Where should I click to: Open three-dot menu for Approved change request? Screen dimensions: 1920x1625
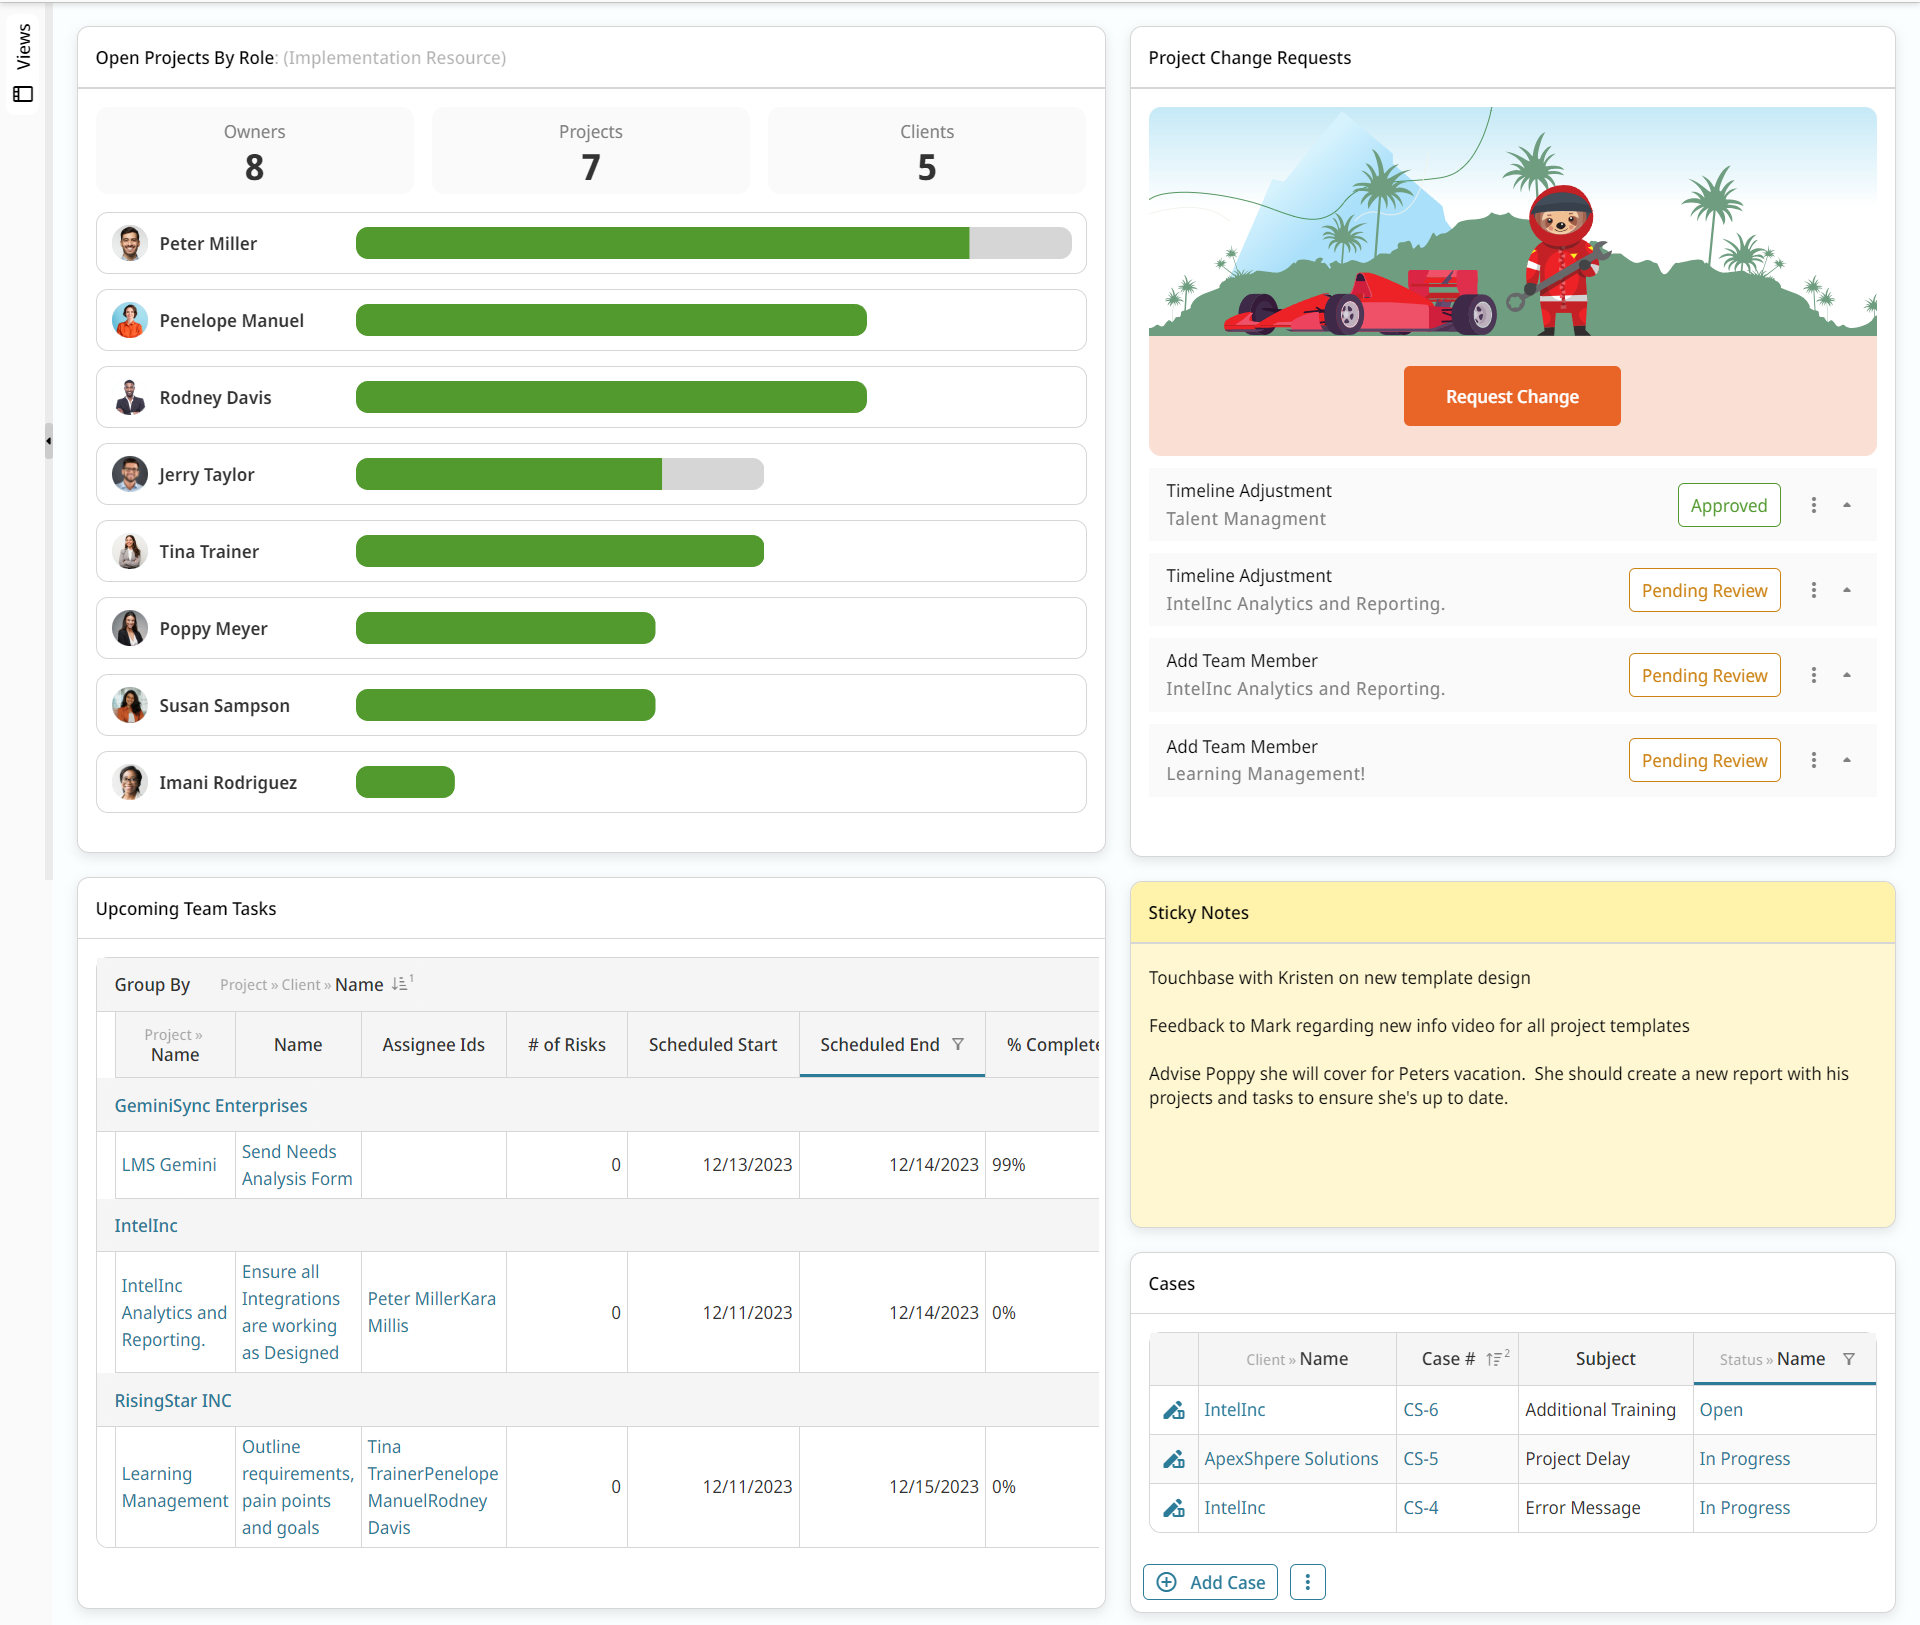point(1814,505)
